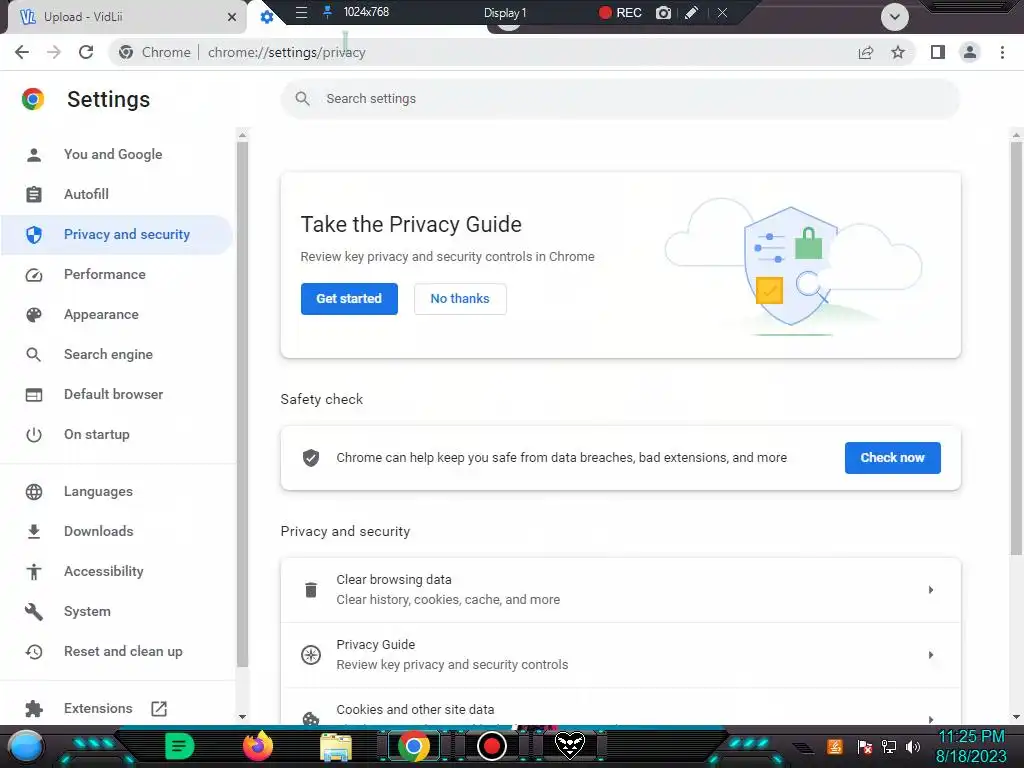The height and width of the screenshot is (768, 1024).
Task: Click the On startup power icon
Action: click(x=34, y=435)
